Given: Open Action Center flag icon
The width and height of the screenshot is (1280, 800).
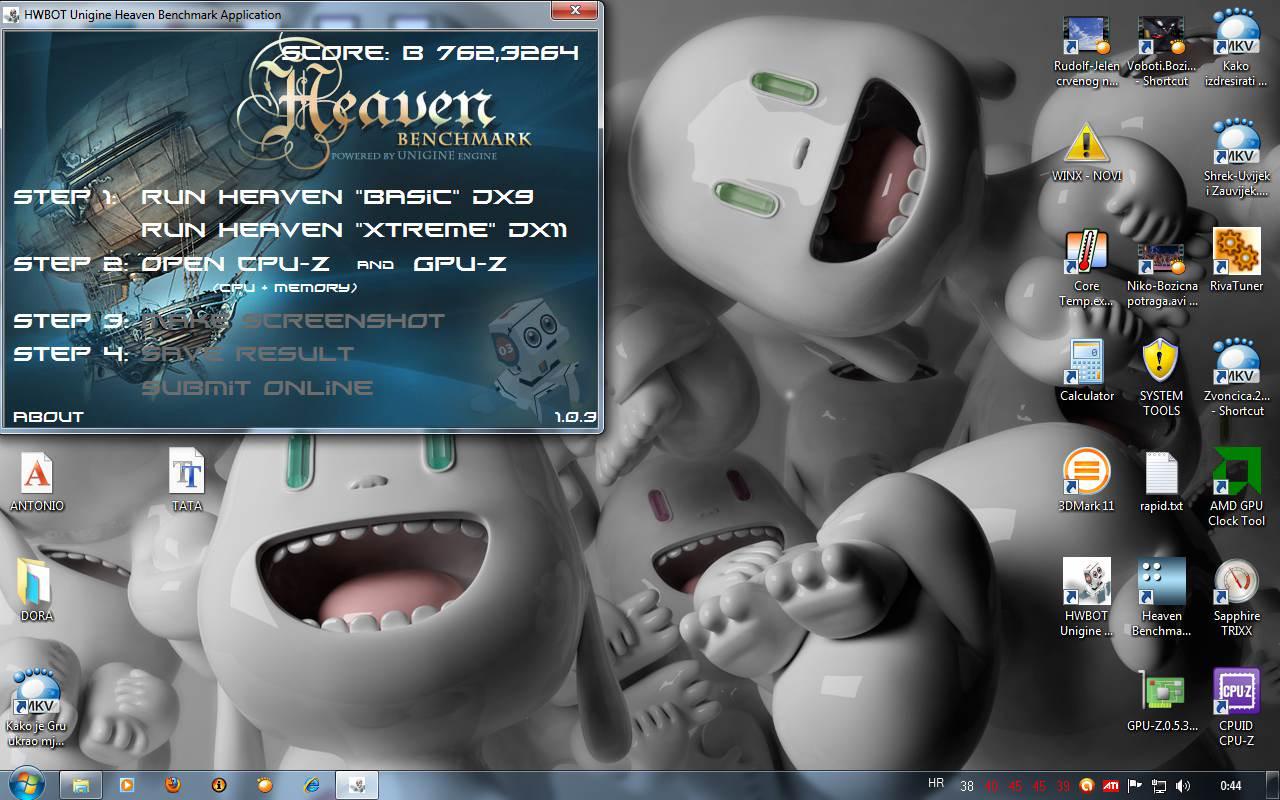Looking at the screenshot, I should 1135,785.
